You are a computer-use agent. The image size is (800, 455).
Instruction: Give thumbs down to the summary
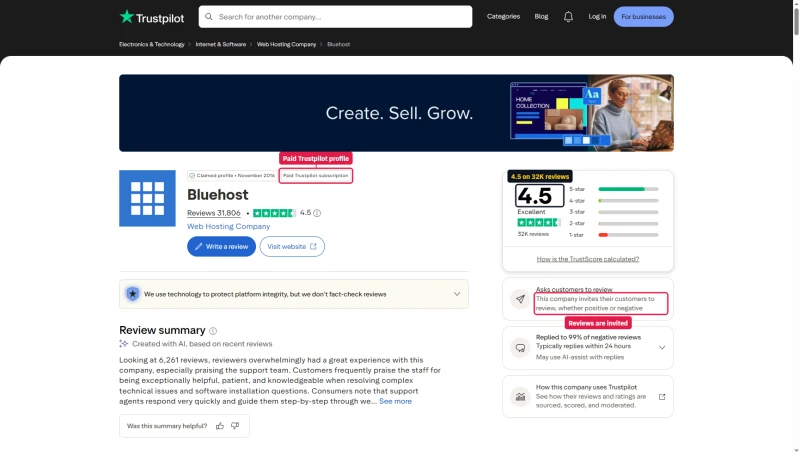[x=235, y=426]
